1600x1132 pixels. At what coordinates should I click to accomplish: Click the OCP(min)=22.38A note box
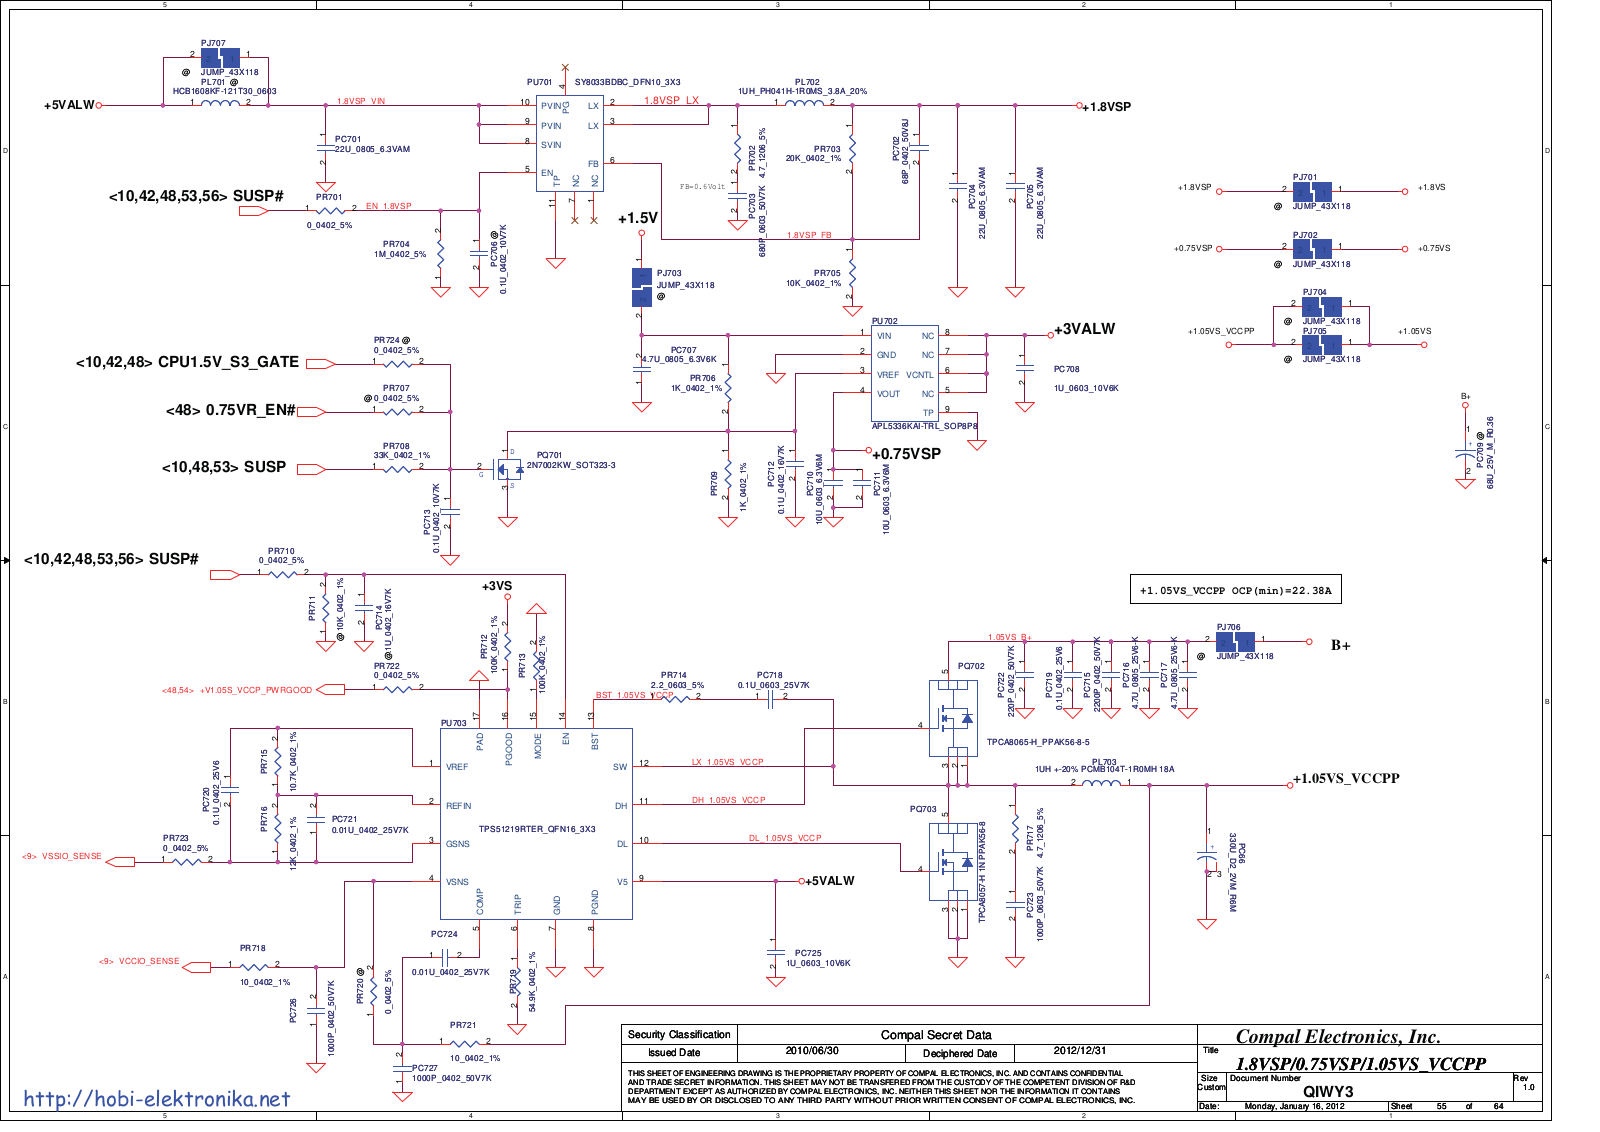pos(1235,590)
